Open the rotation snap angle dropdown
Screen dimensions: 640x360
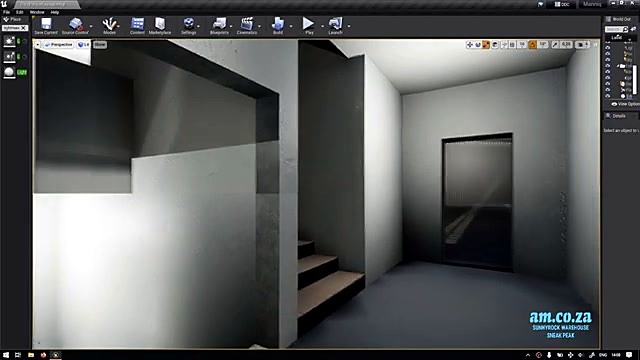tap(543, 44)
